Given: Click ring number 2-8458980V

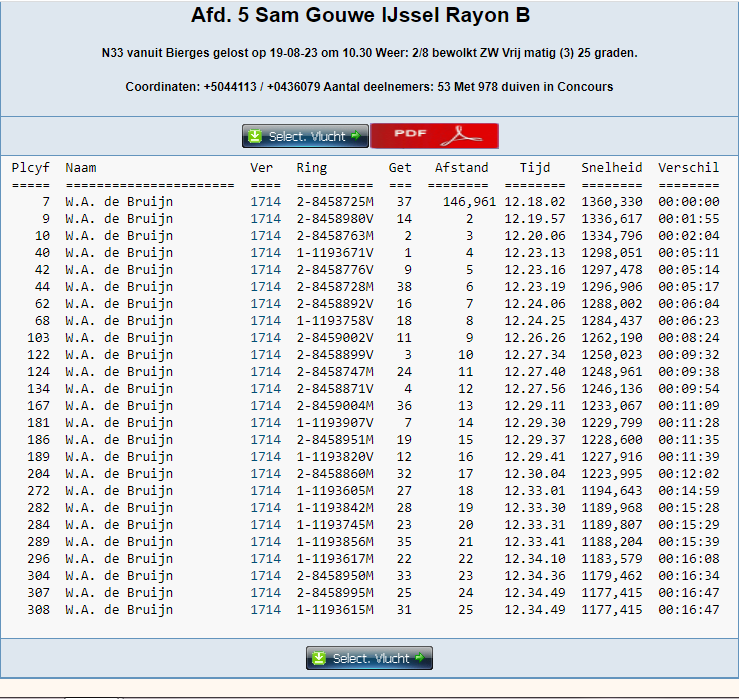Looking at the screenshot, I should click(335, 219).
